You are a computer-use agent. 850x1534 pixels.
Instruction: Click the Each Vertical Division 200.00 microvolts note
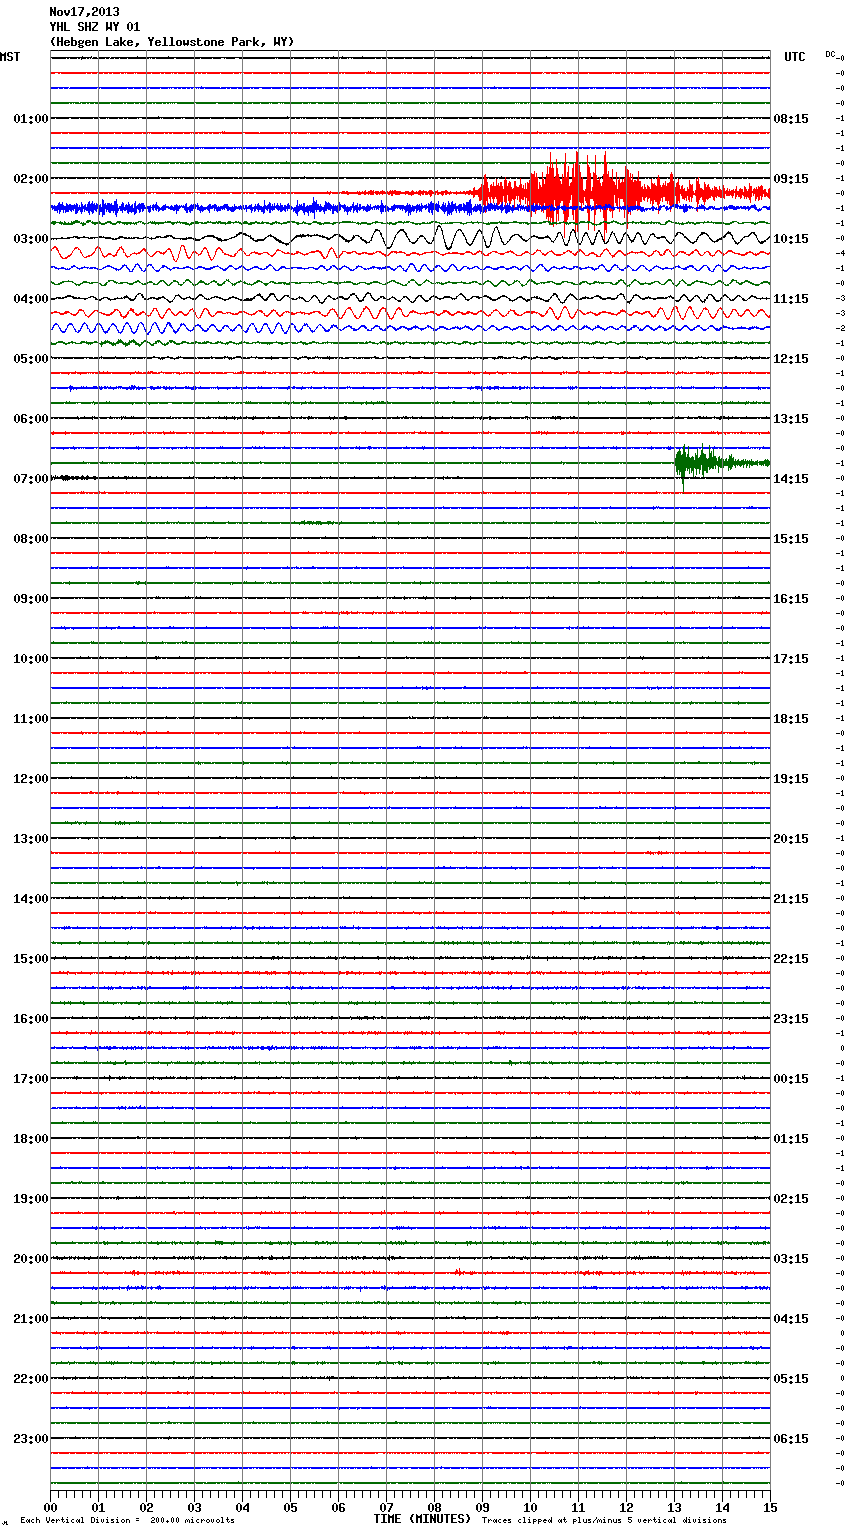pyautogui.click(x=127, y=1521)
